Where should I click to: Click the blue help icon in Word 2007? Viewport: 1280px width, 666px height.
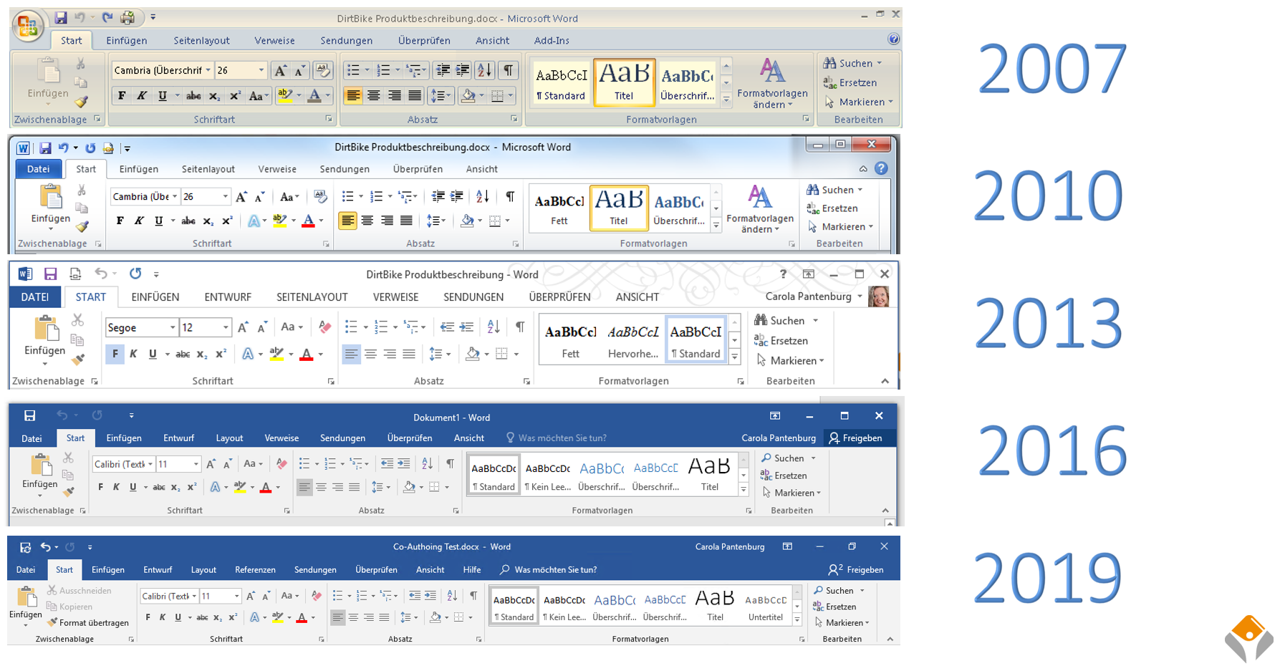coord(893,40)
